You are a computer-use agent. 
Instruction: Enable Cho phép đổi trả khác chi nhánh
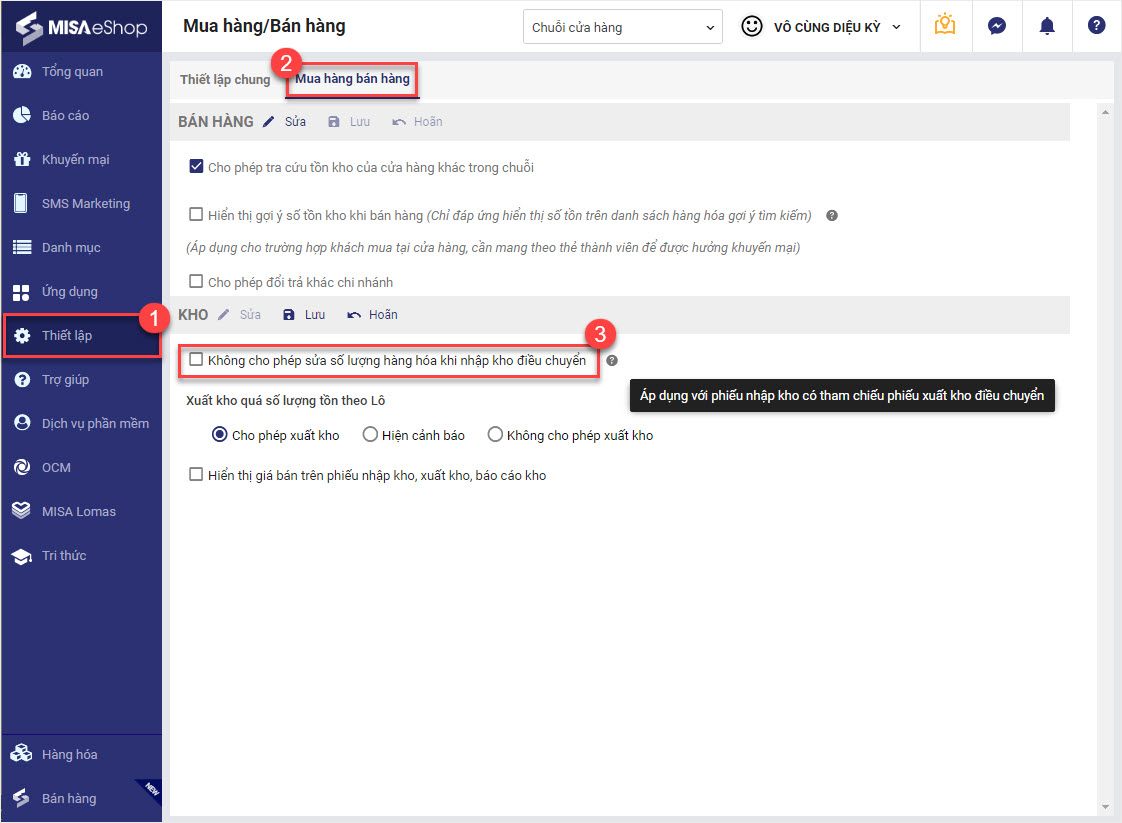pyautogui.click(x=196, y=281)
